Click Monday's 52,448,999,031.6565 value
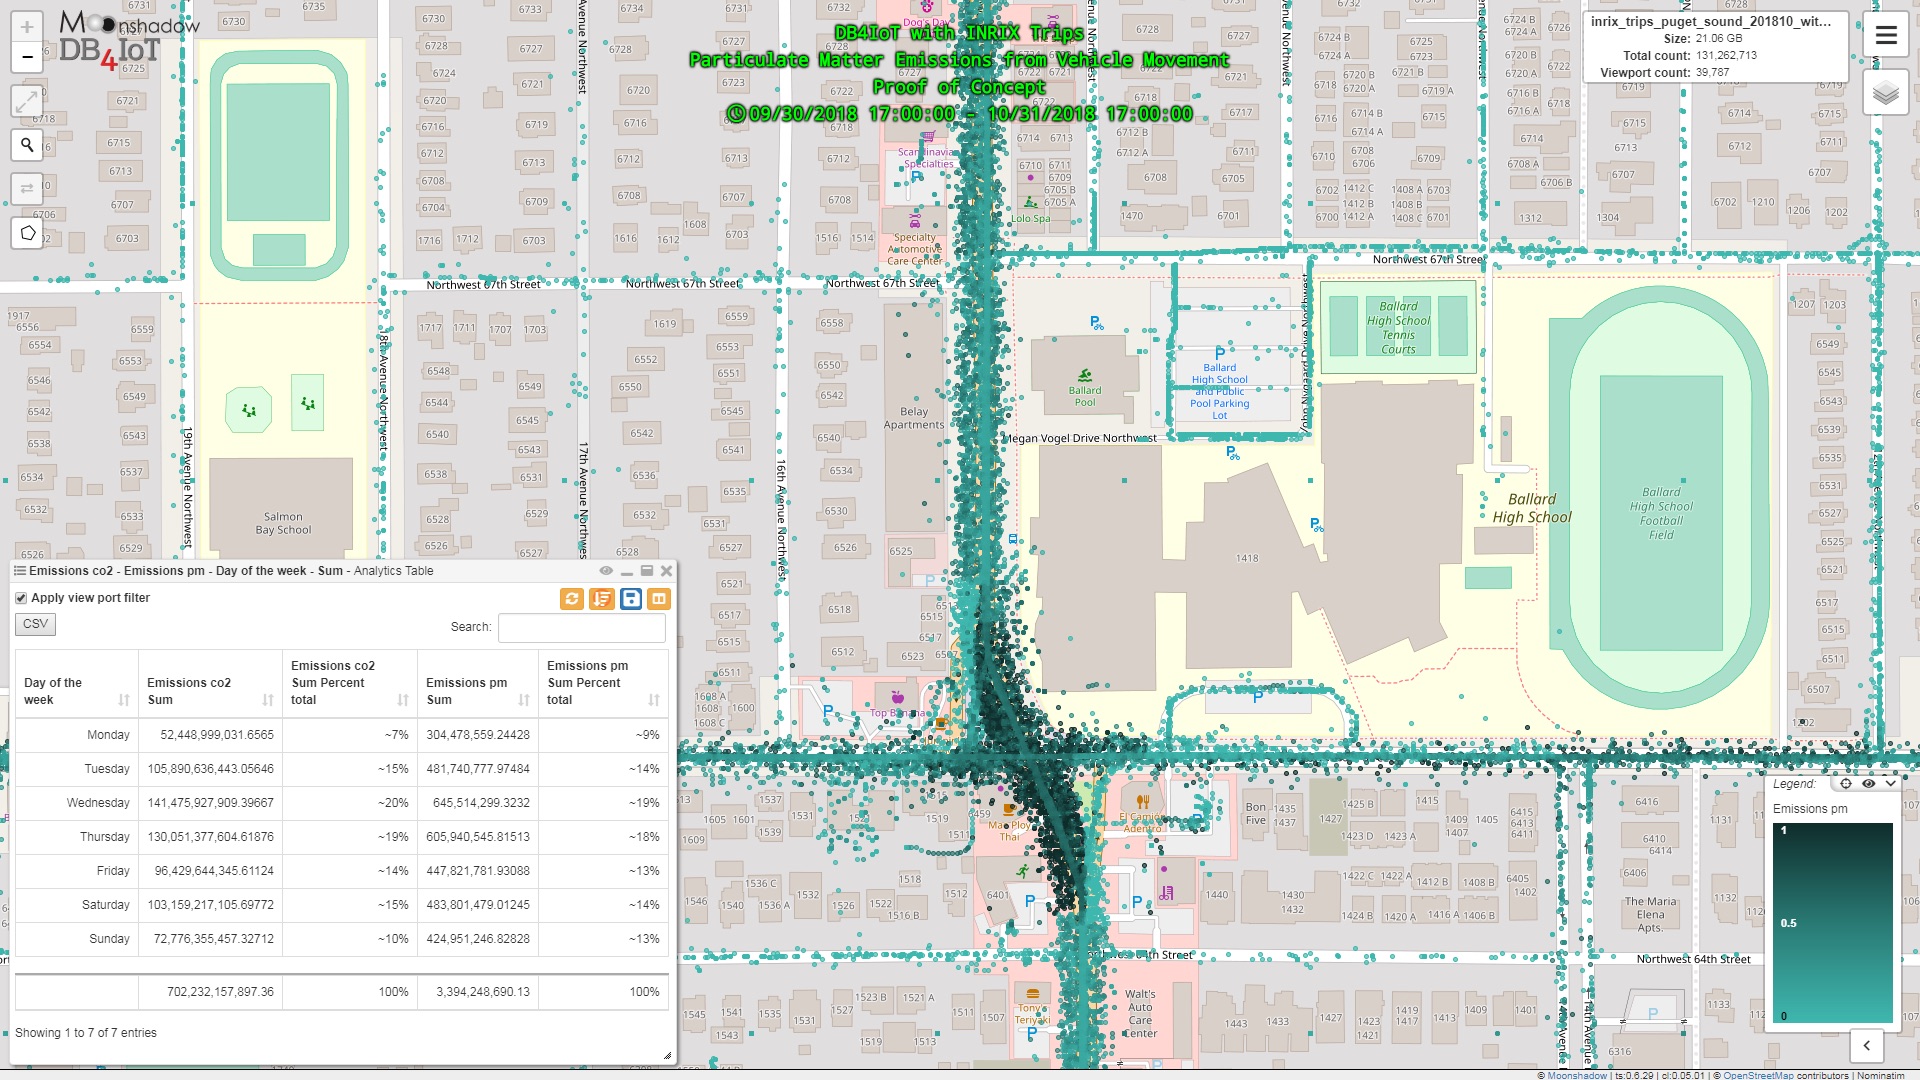 coord(217,735)
